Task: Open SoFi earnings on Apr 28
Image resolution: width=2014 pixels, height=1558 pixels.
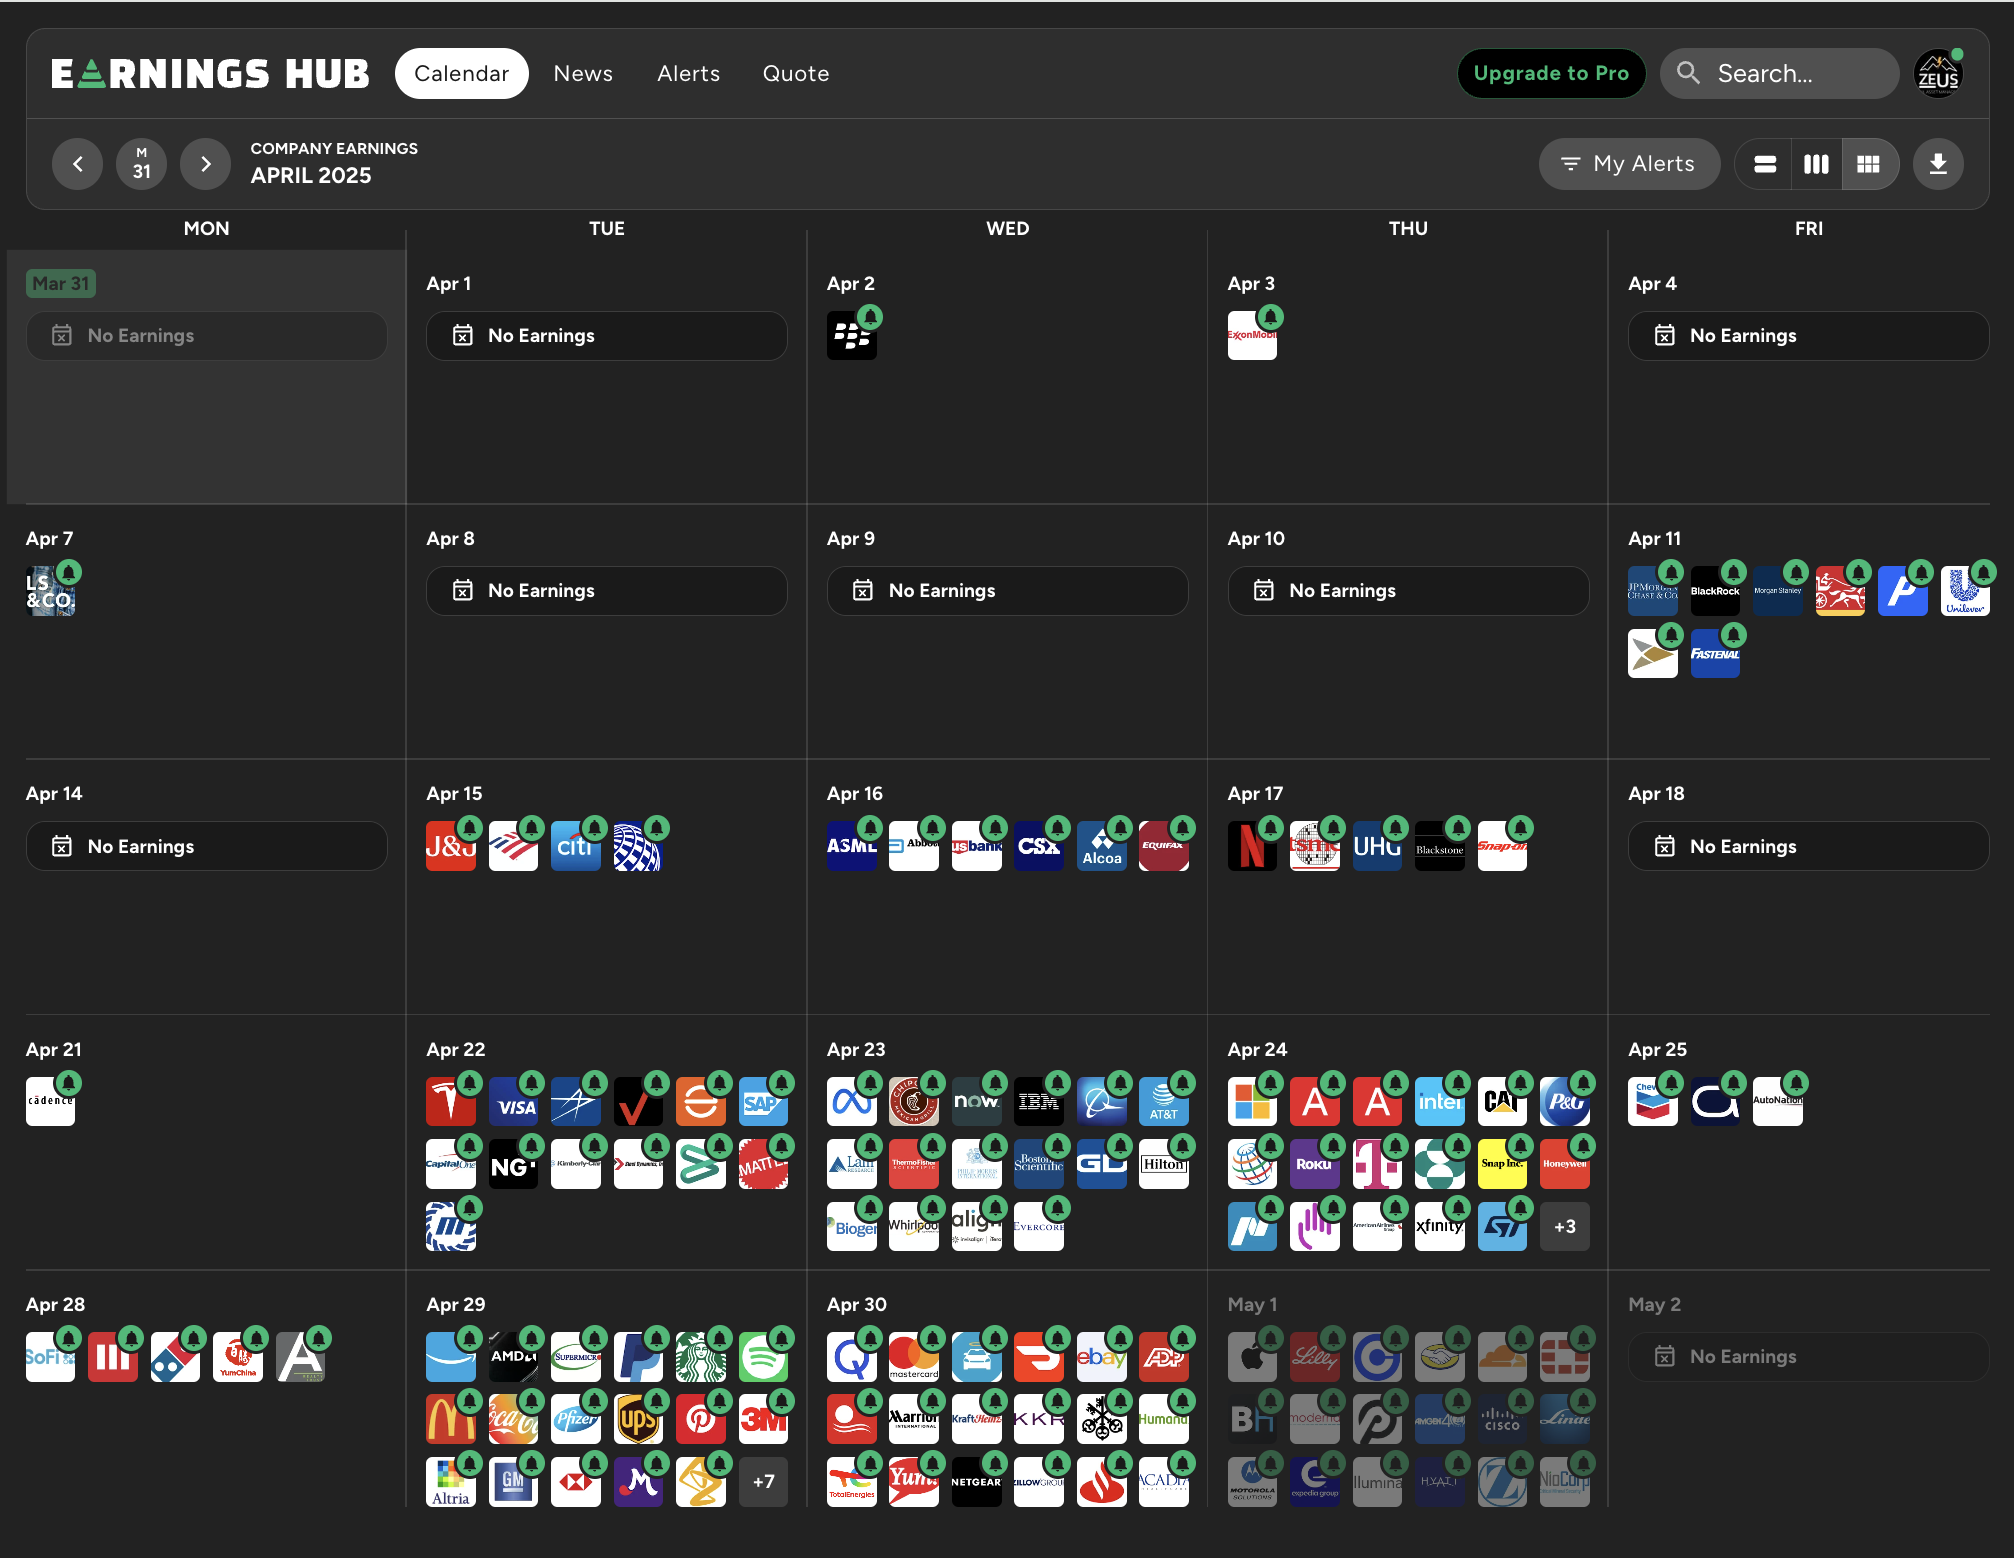Action: click(x=51, y=1357)
